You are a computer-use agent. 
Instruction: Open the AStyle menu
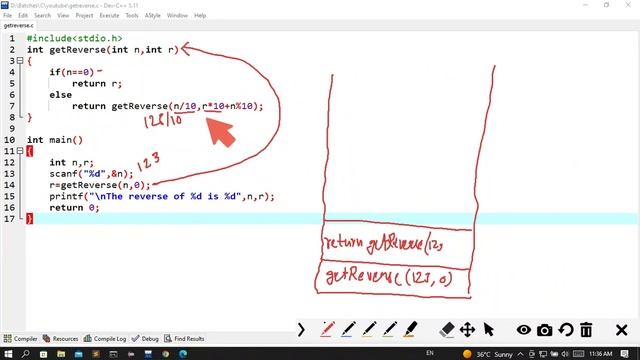[x=153, y=16]
